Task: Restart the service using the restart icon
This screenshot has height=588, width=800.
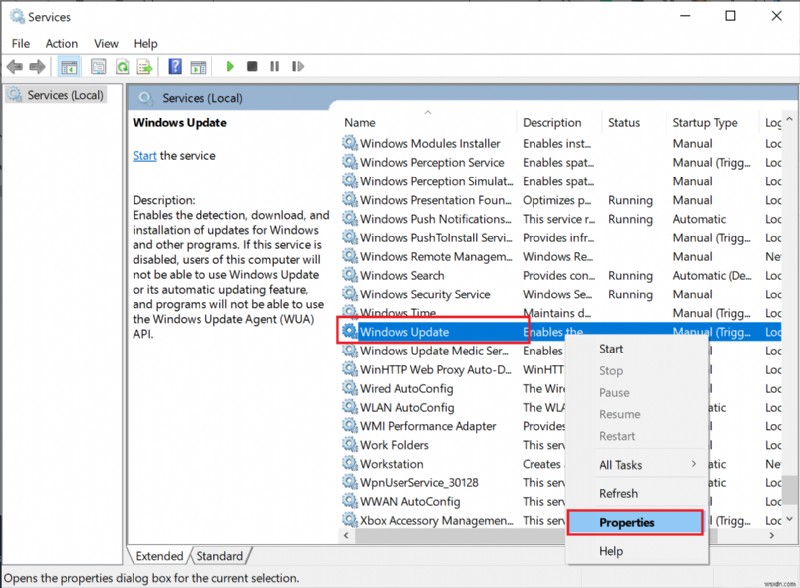Action: [x=297, y=66]
